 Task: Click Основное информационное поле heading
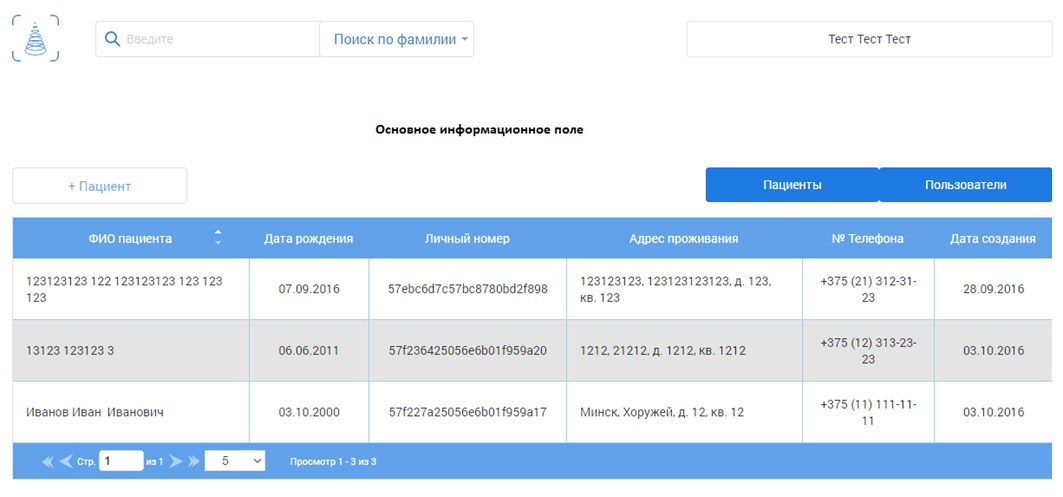click(479, 130)
